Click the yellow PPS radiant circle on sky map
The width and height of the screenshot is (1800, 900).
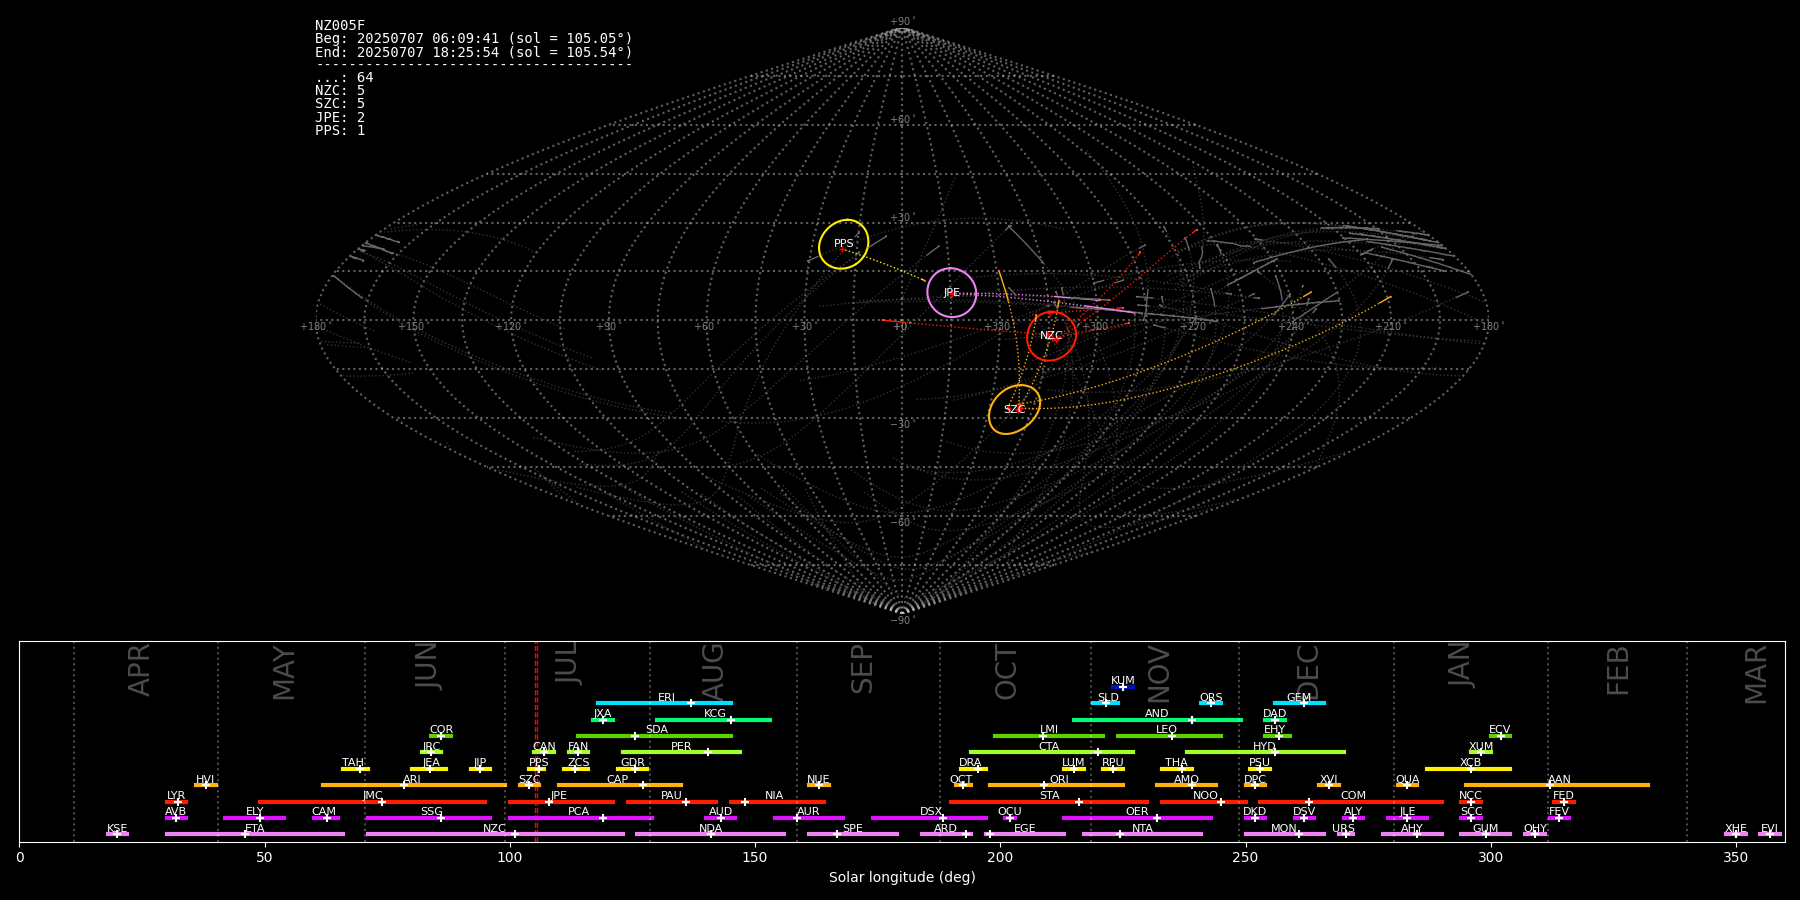click(x=844, y=244)
